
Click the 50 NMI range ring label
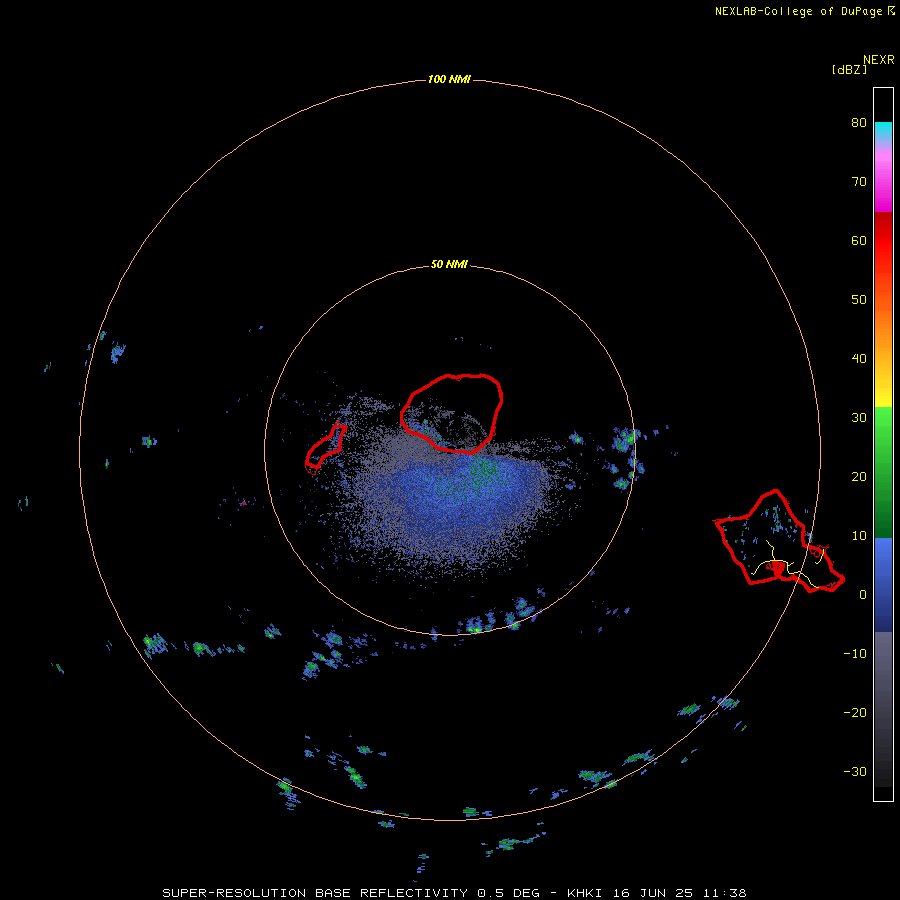point(449,265)
